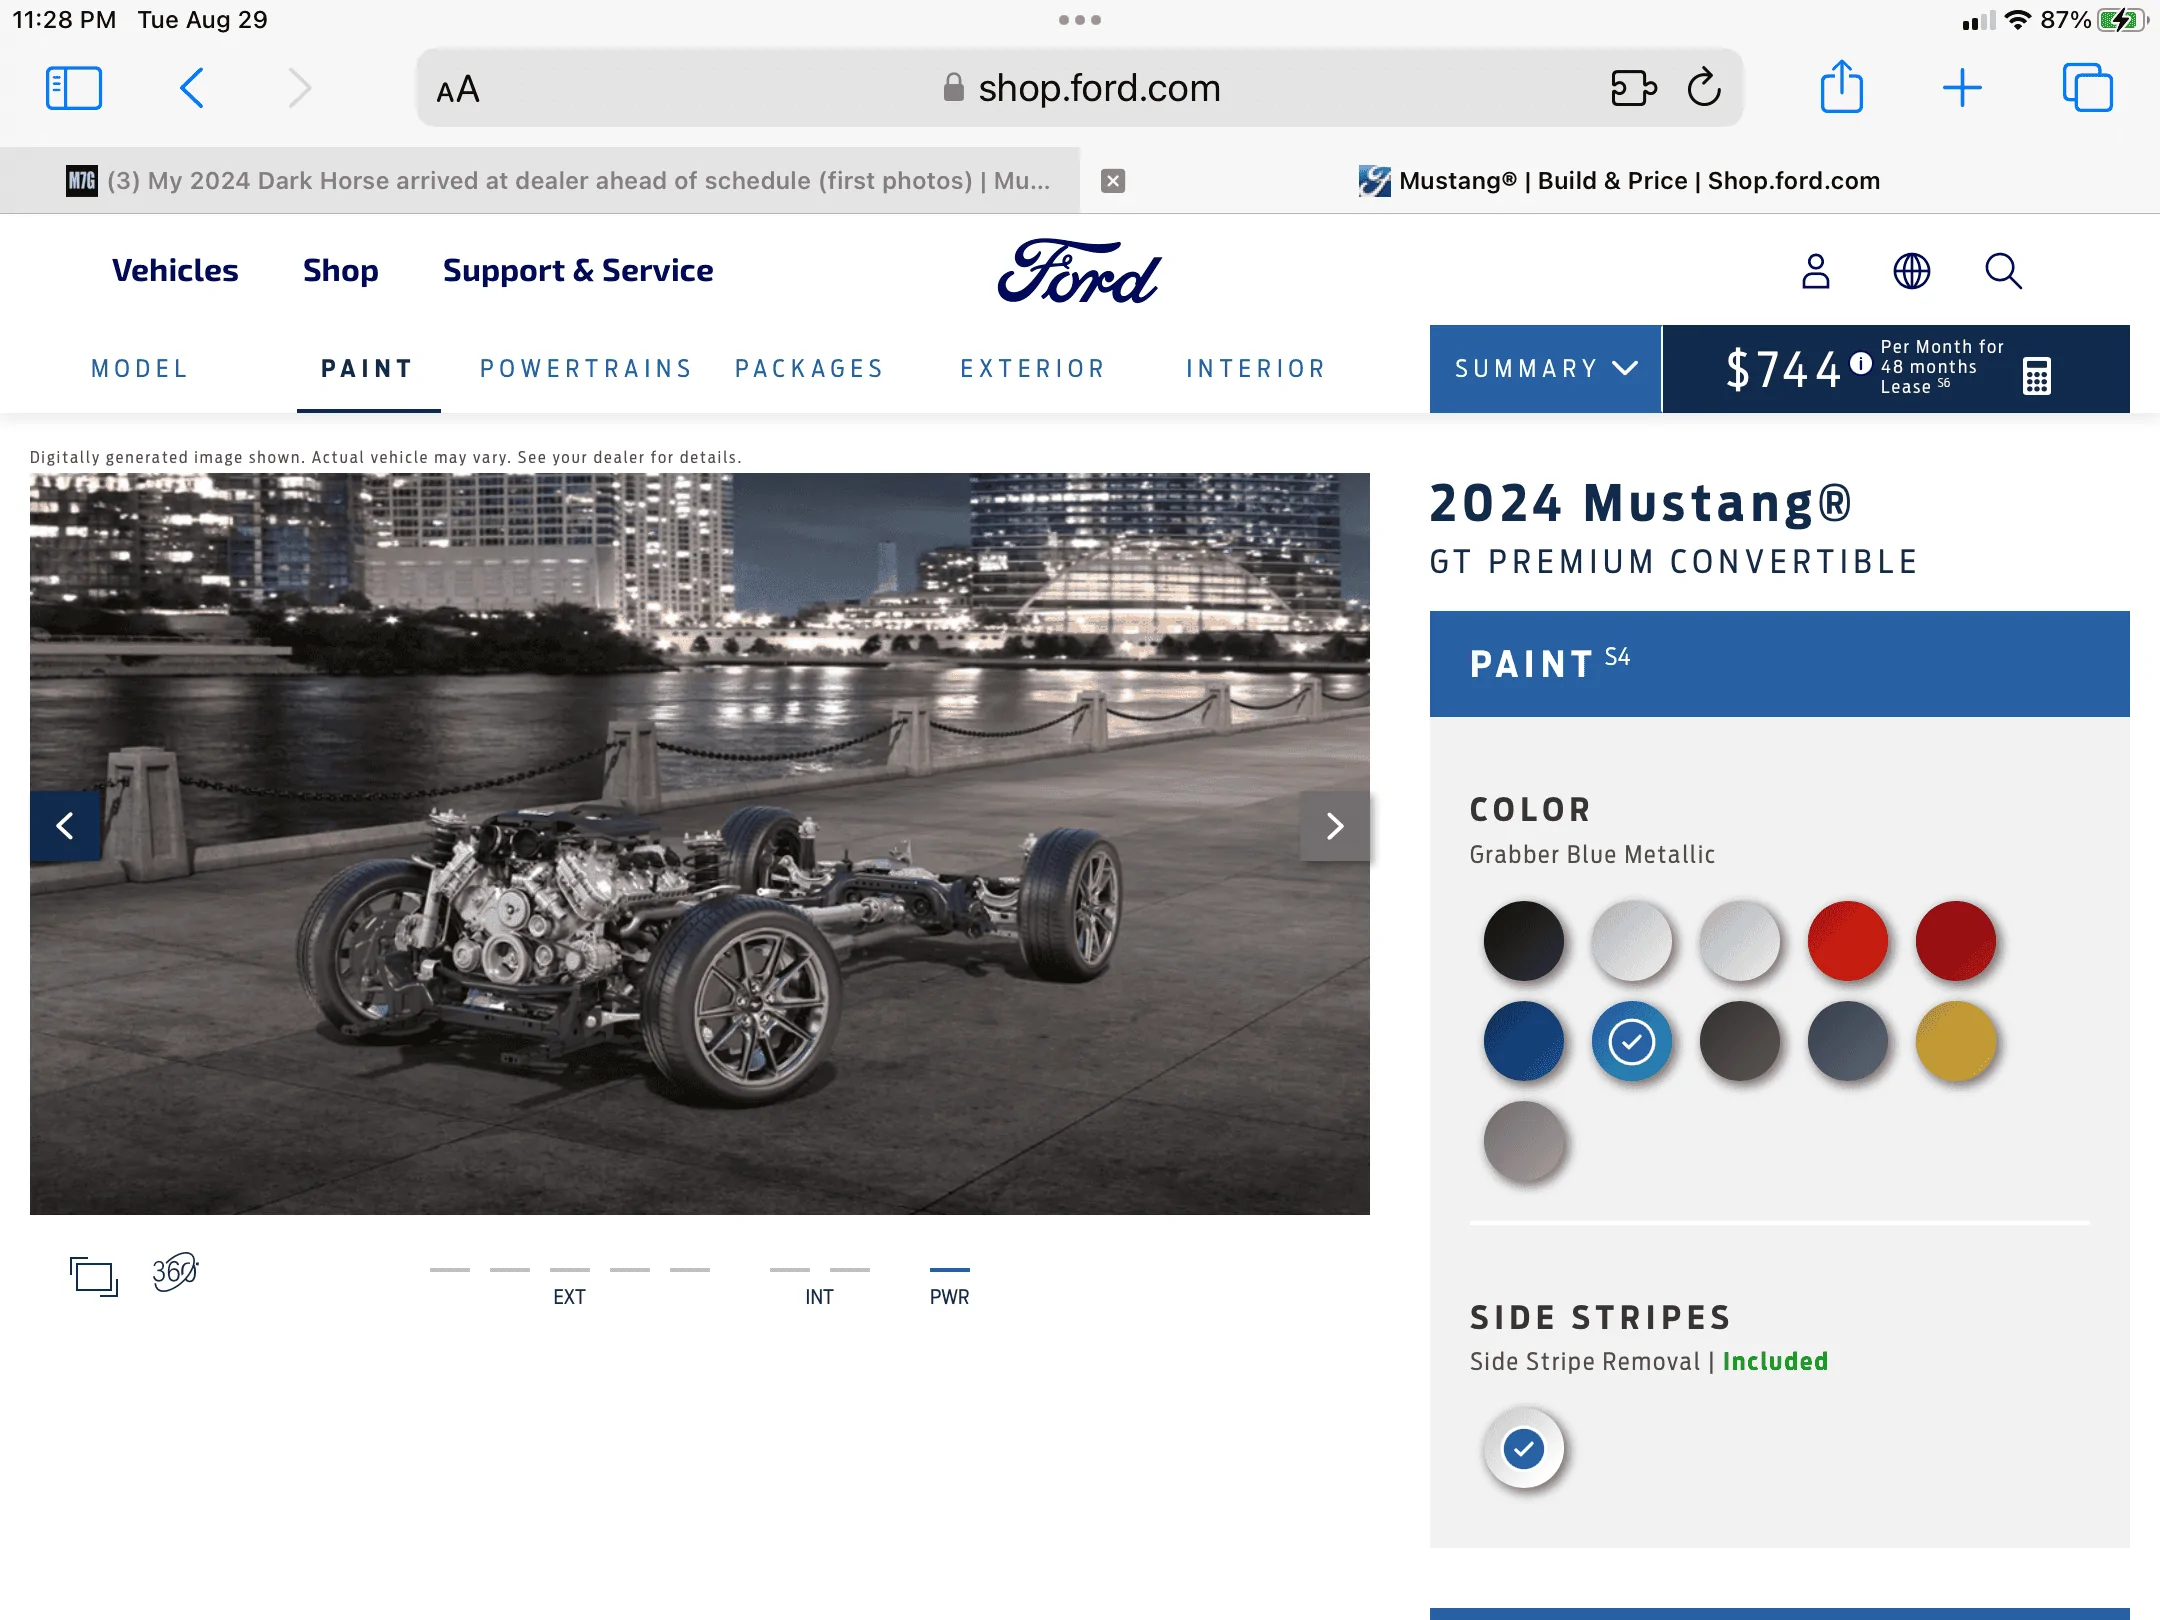Open the Safari extensions icon
2160x1620 pixels.
click(1633, 88)
